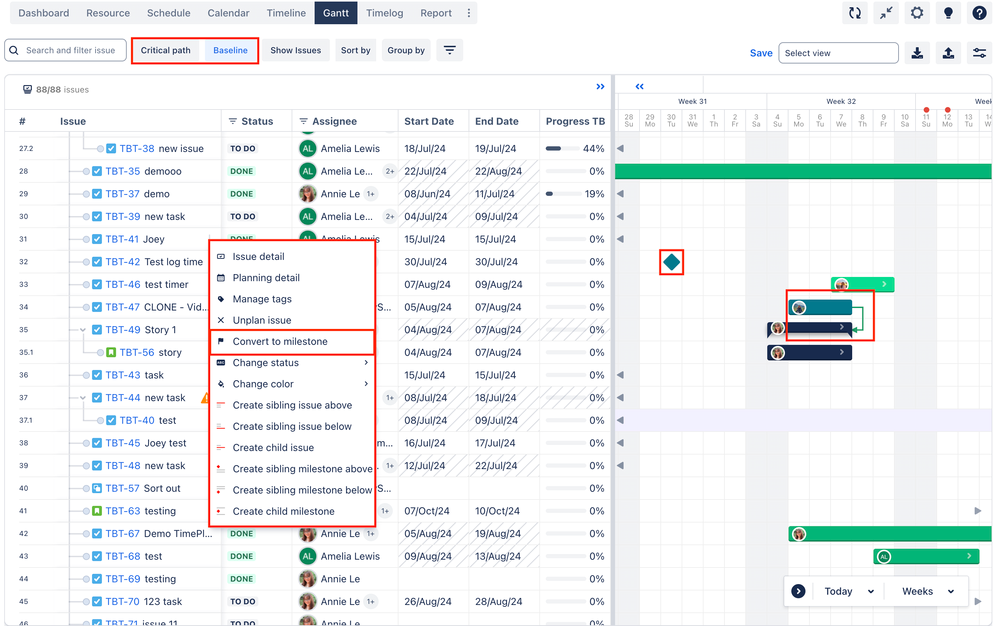Click the TBT-39 task checkbox icon
998x626 pixels.
tap(97, 216)
